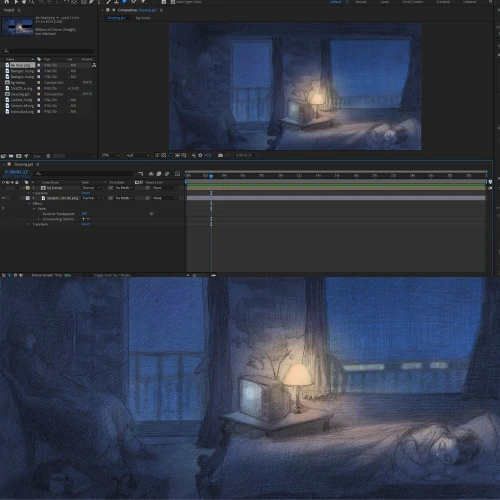Select the Zoom magnifier tool
Image resolution: width=500 pixels, height=500 pixels.
point(32,2)
